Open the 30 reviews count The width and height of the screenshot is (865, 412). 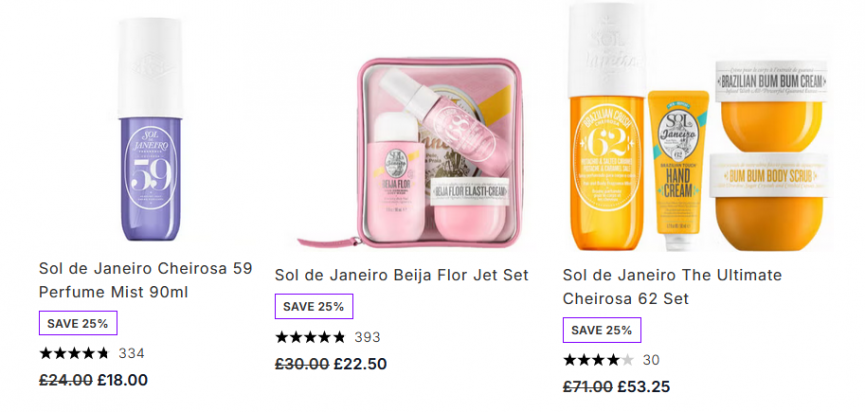coord(650,360)
